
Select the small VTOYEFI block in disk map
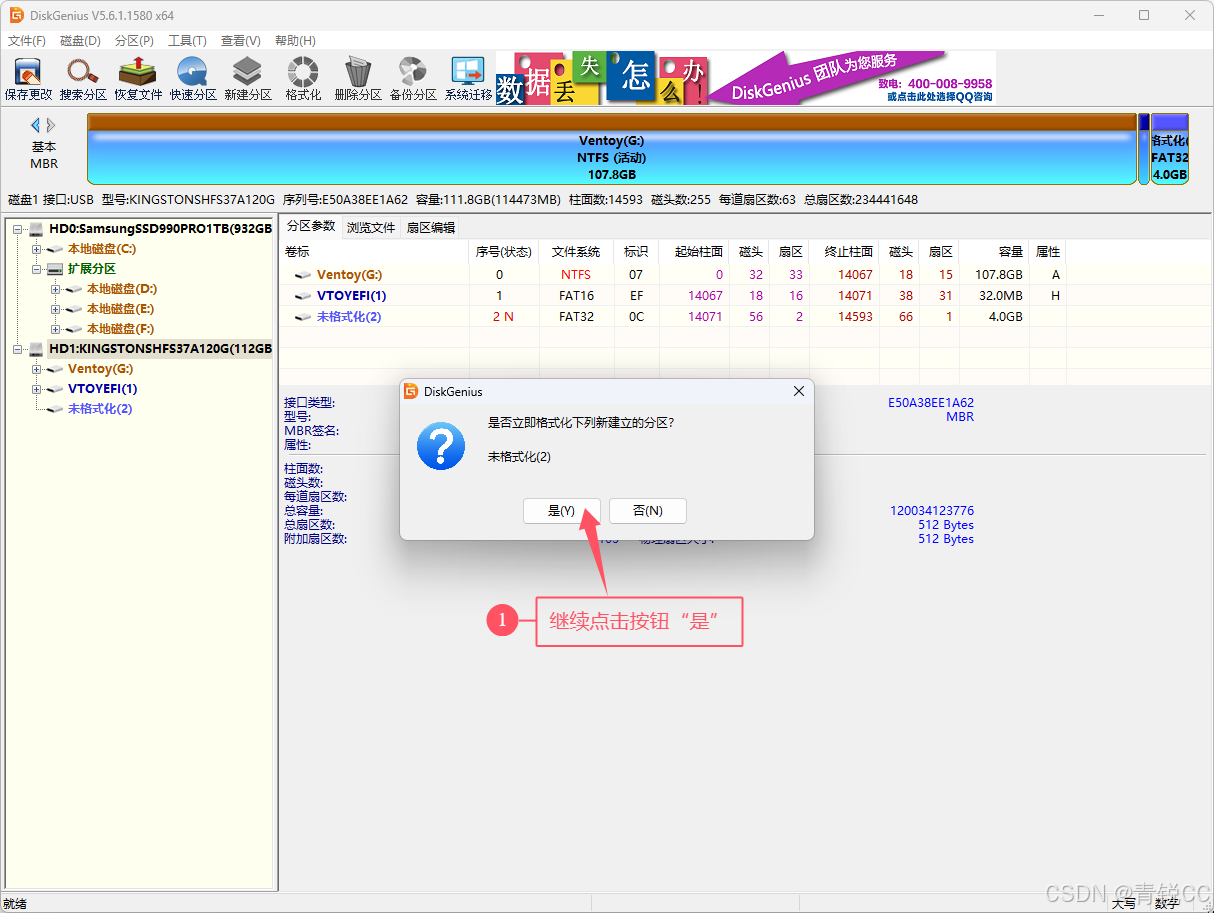tap(1144, 149)
